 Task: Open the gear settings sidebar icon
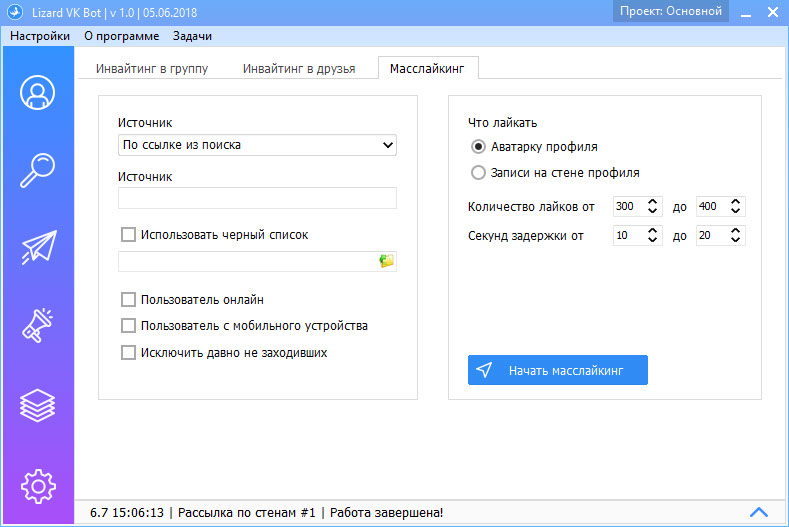(x=37, y=485)
